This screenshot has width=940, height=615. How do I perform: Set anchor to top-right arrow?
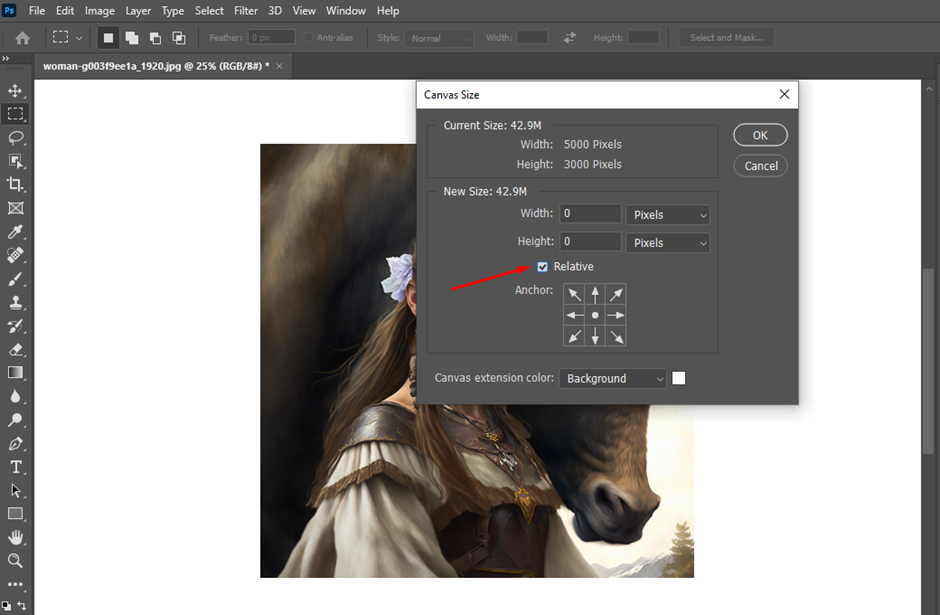(x=616, y=294)
